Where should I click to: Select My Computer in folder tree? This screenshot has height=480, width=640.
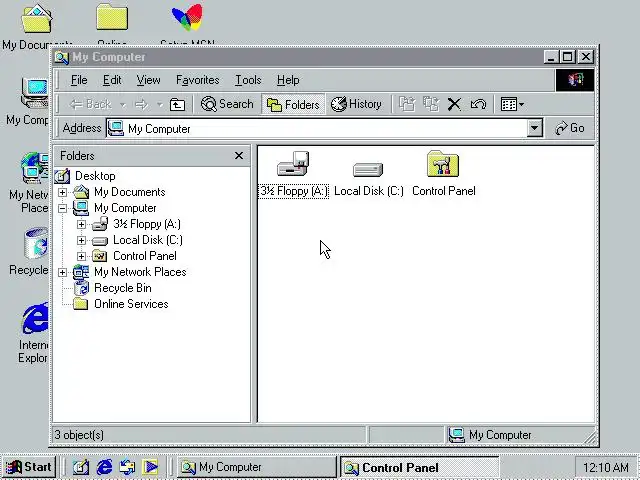[125, 208]
